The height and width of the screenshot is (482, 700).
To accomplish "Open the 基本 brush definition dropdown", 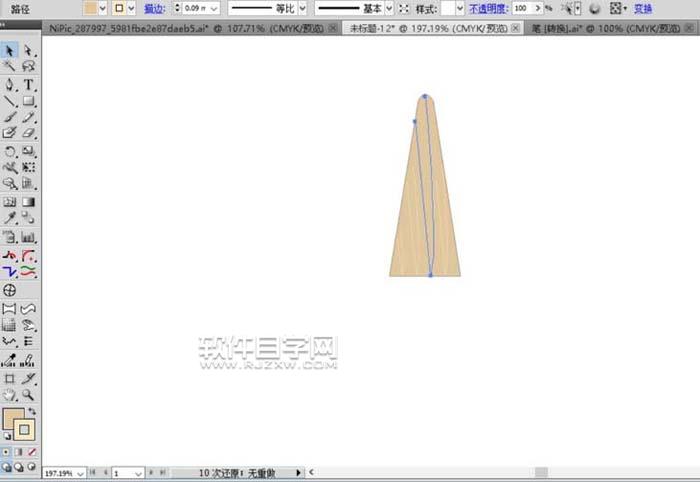I will point(389,8).
